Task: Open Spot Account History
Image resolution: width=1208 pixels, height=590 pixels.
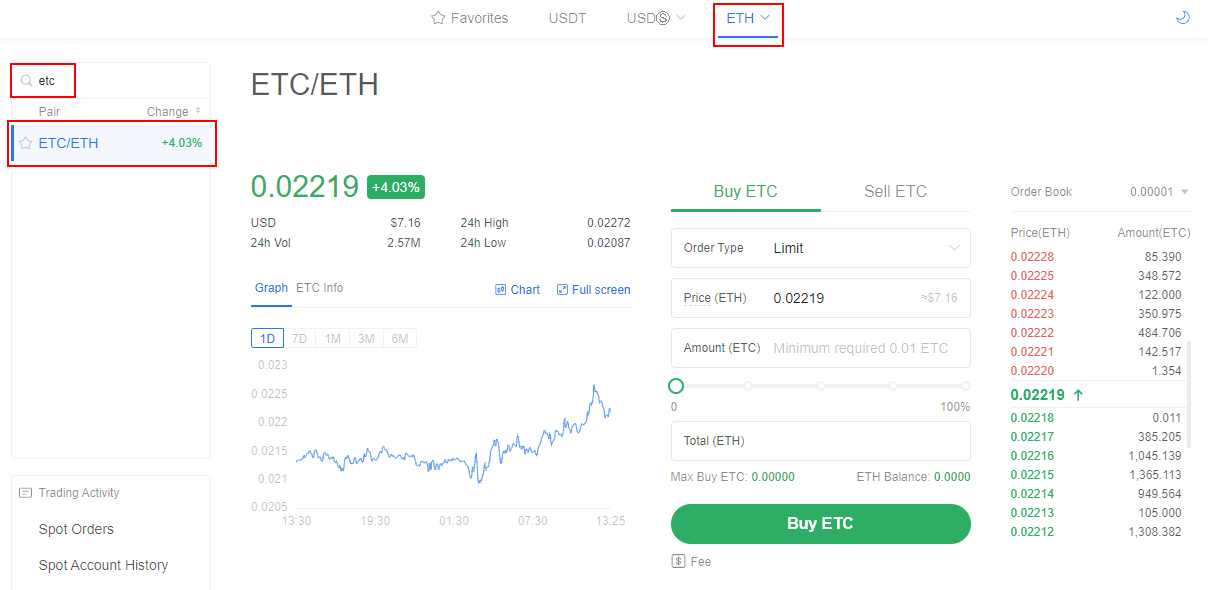Action: 102,565
